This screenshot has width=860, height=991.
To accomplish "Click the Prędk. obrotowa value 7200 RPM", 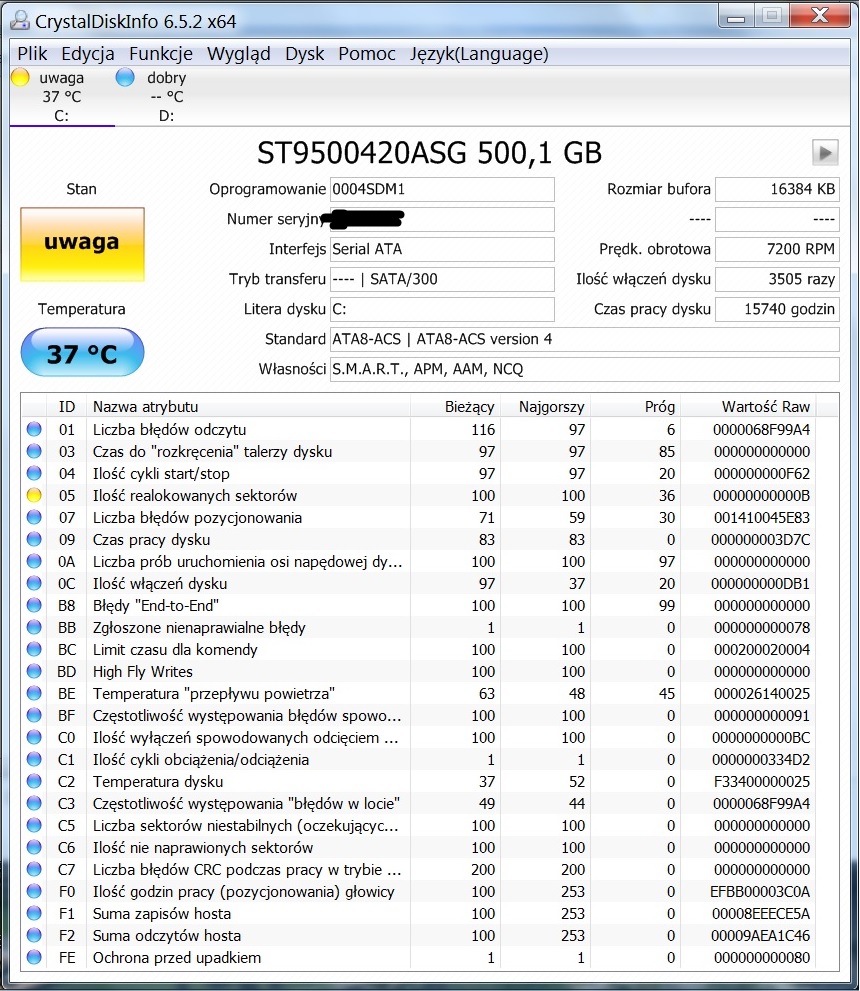I will click(777, 249).
